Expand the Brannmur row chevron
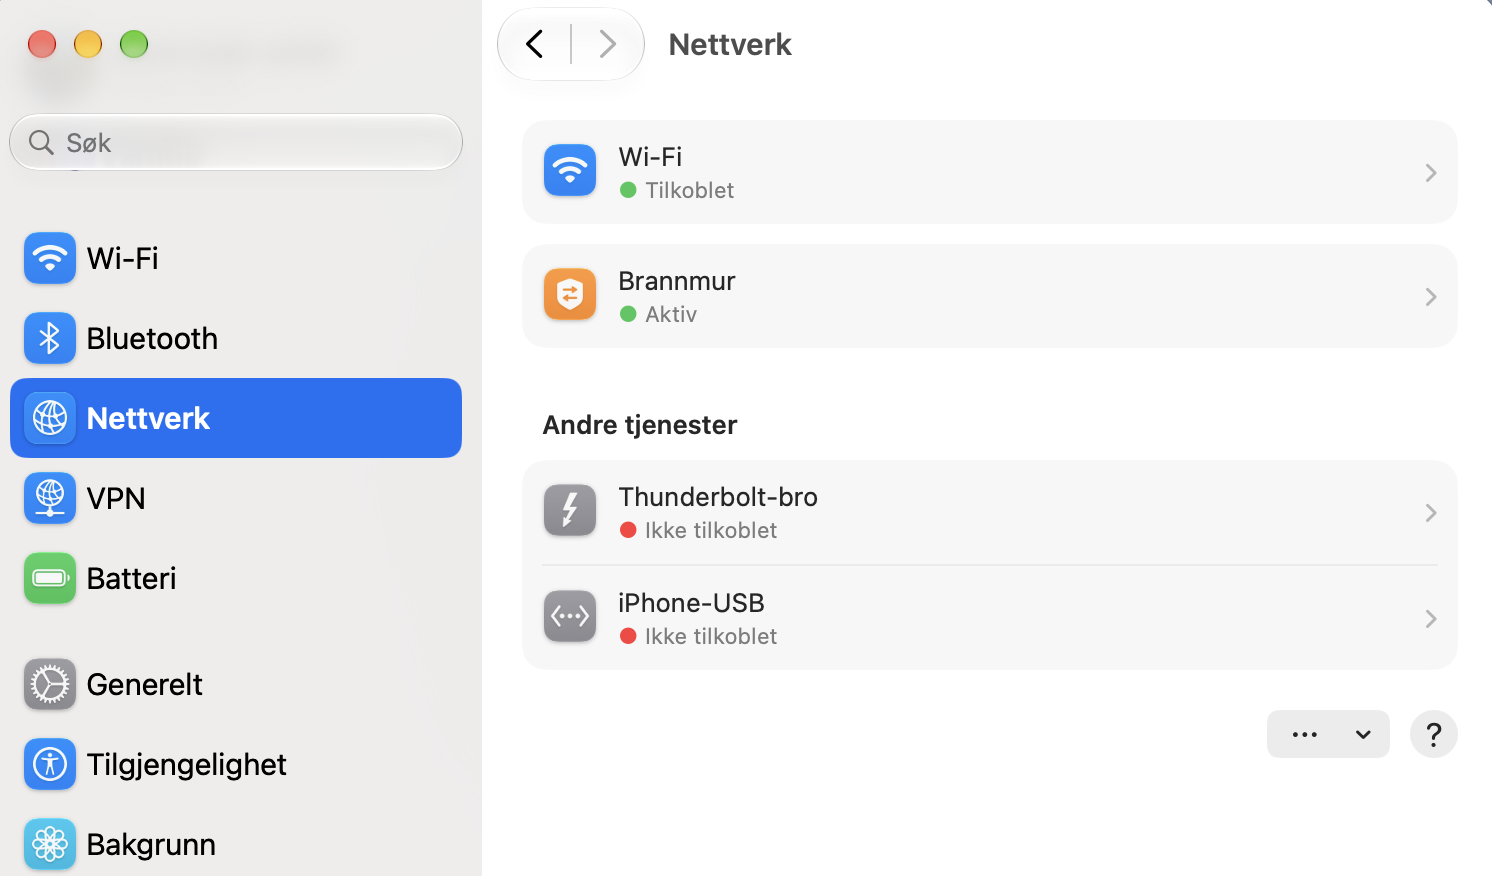The image size is (1492, 876). [1431, 296]
